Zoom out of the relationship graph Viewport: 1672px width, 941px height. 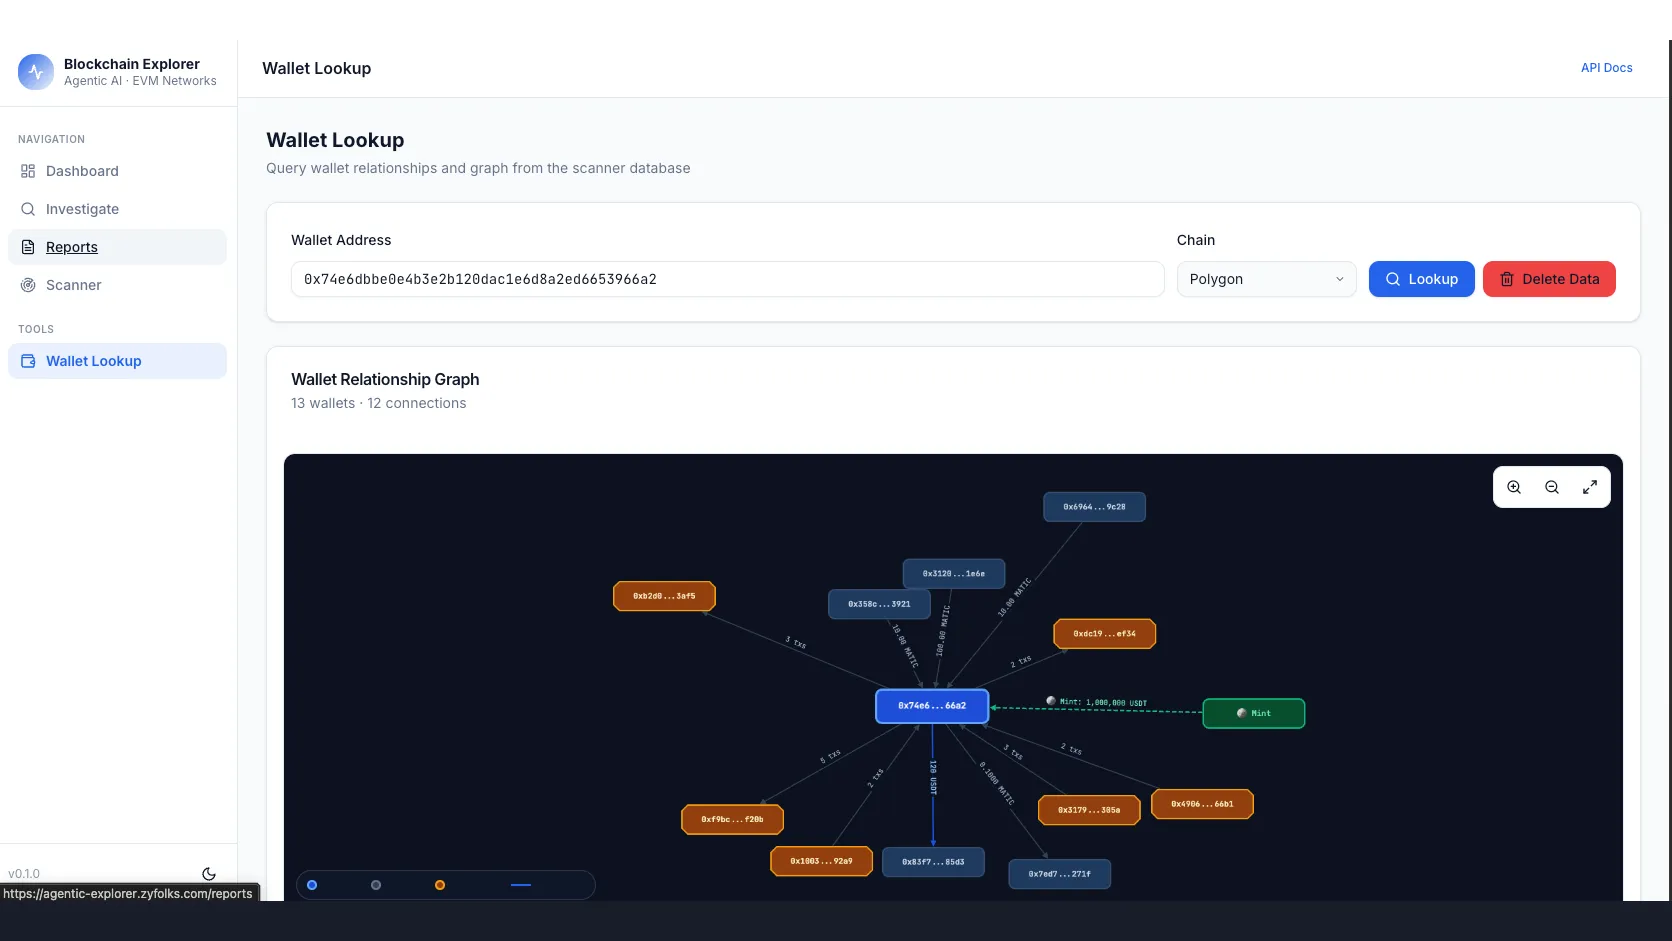coord(1552,487)
